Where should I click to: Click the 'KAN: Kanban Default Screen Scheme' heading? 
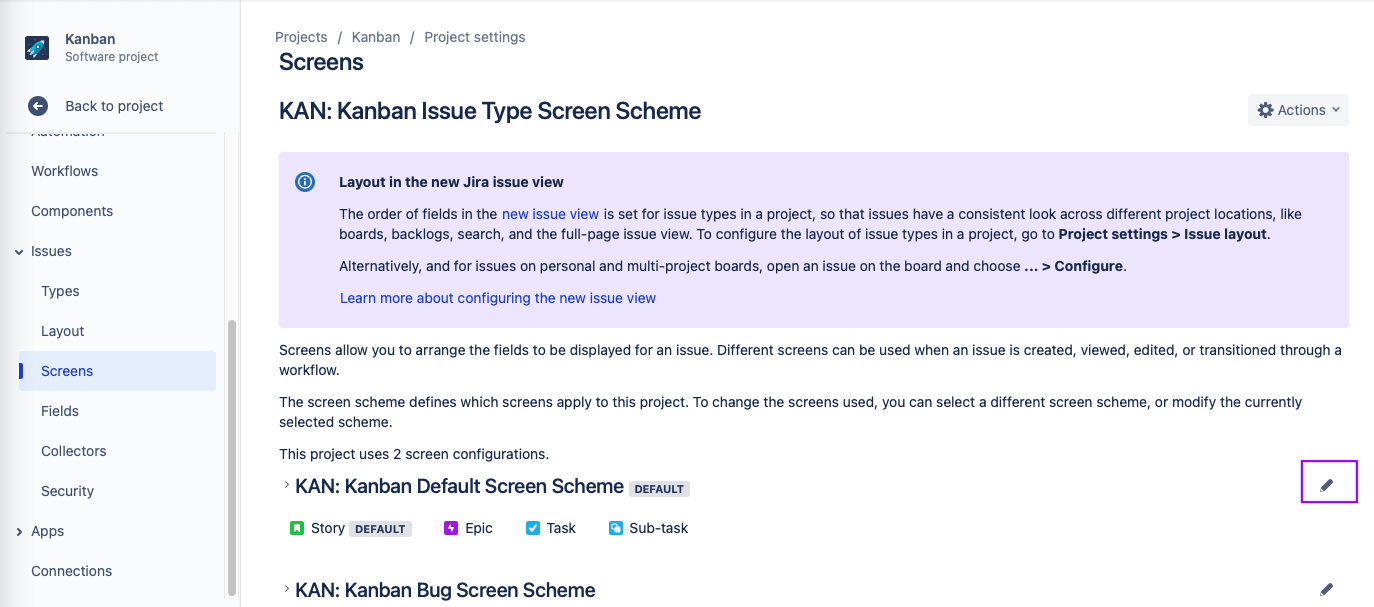point(459,486)
